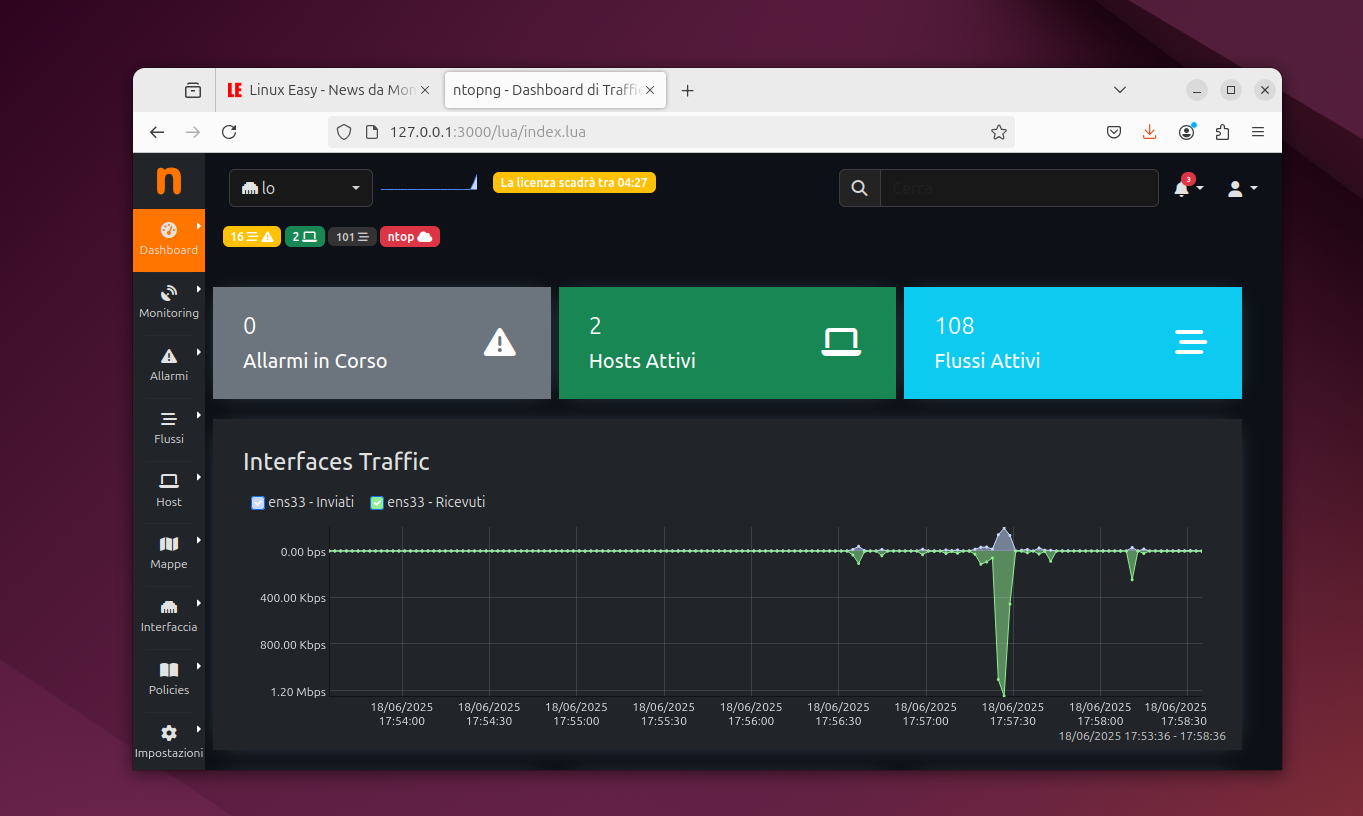This screenshot has width=1363, height=816.
Task: Click the red ntop cloud badge
Action: pyautogui.click(x=410, y=237)
